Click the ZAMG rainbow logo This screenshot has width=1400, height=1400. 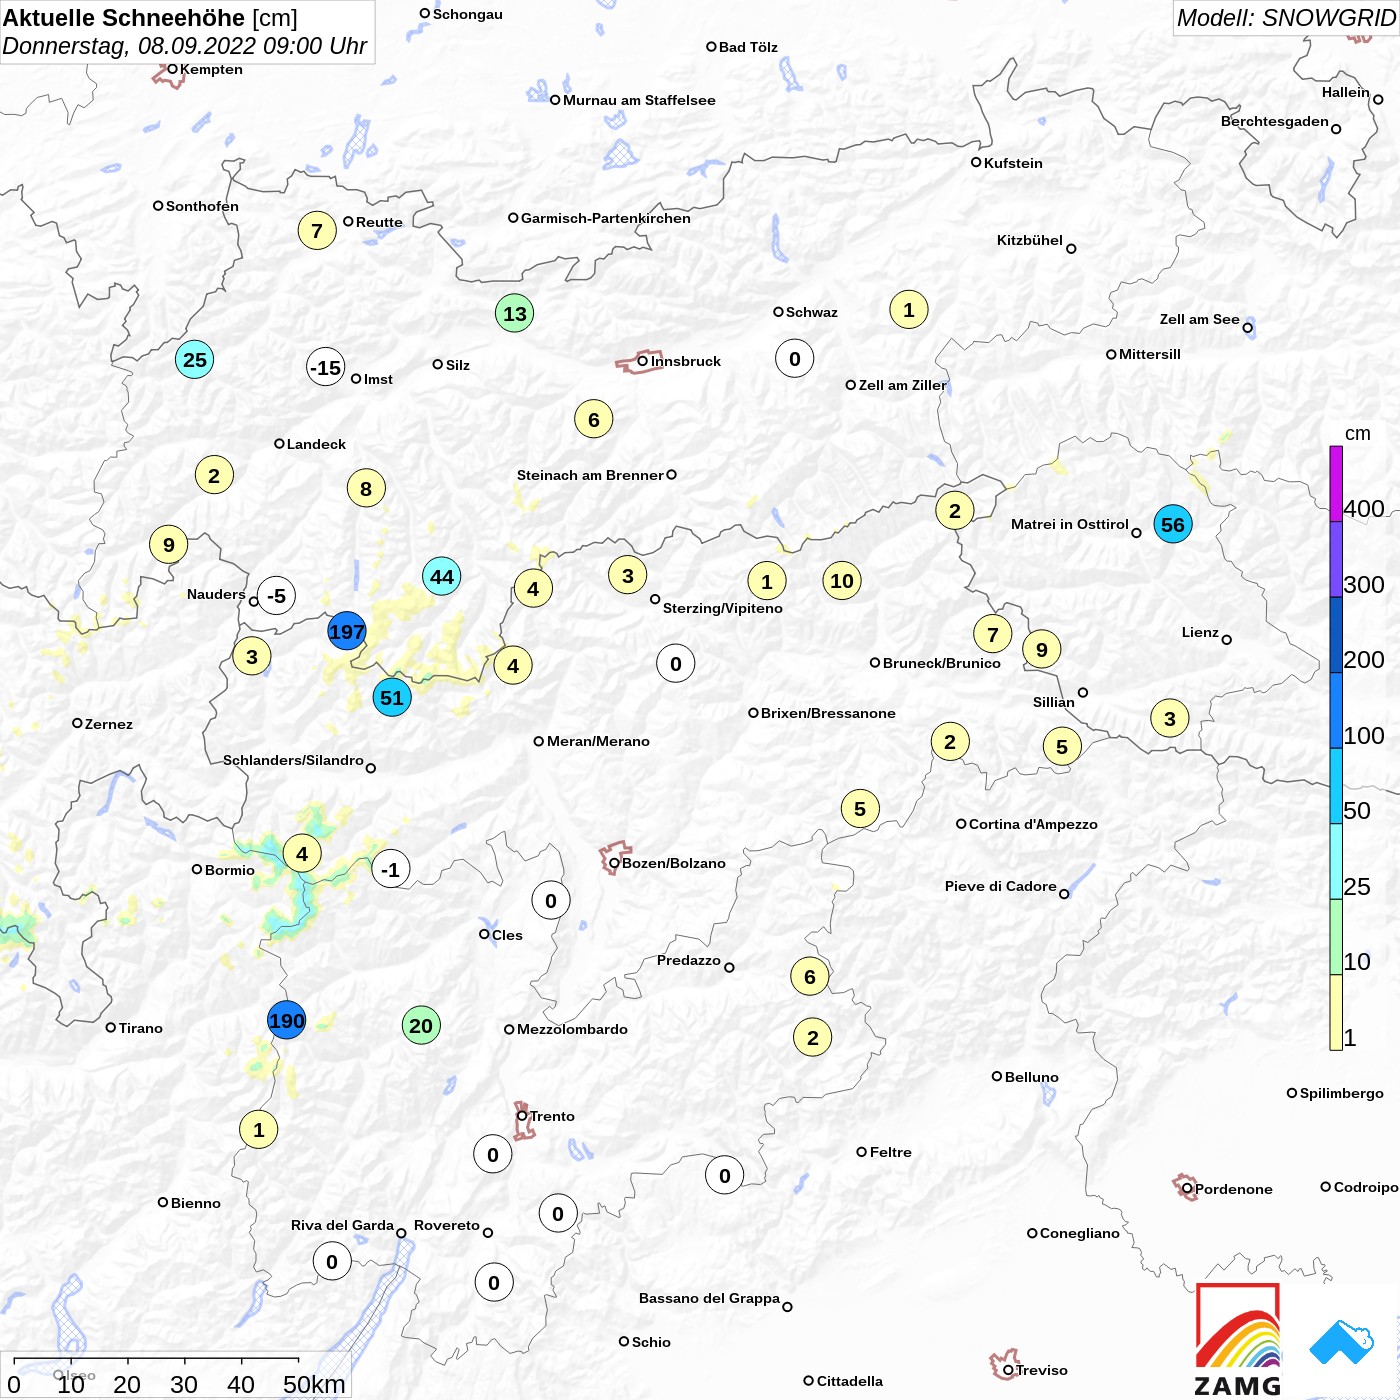coord(1238,1338)
